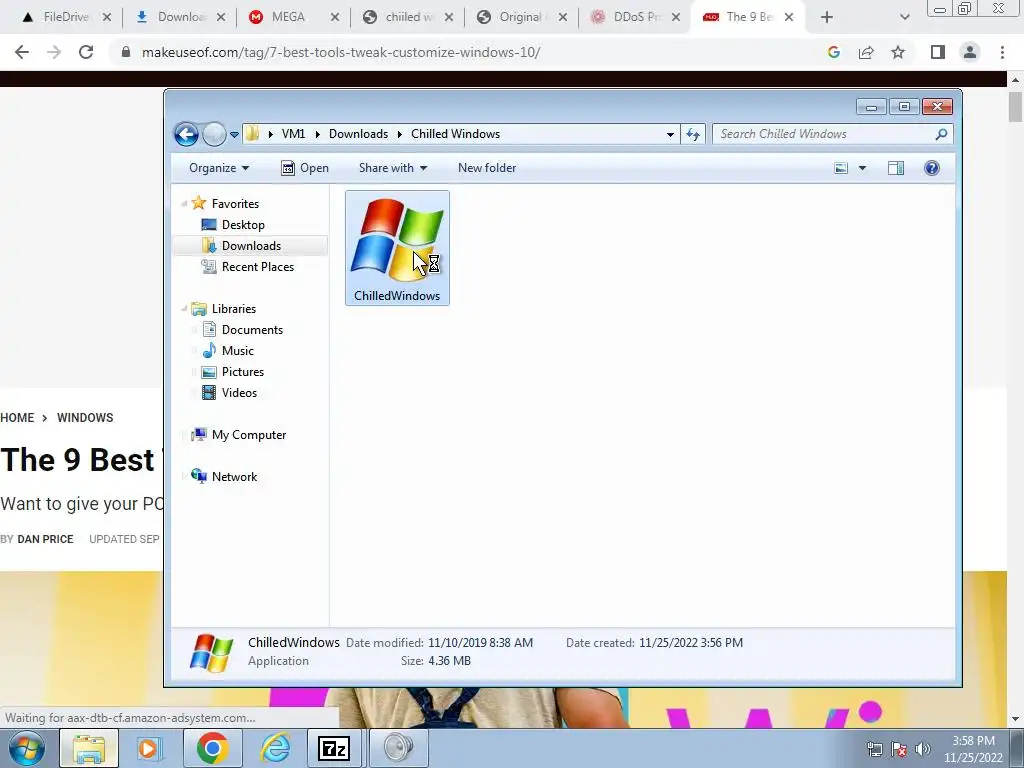Collapse the Libraries tree node
This screenshot has height=768, width=1024.
tap(184, 309)
